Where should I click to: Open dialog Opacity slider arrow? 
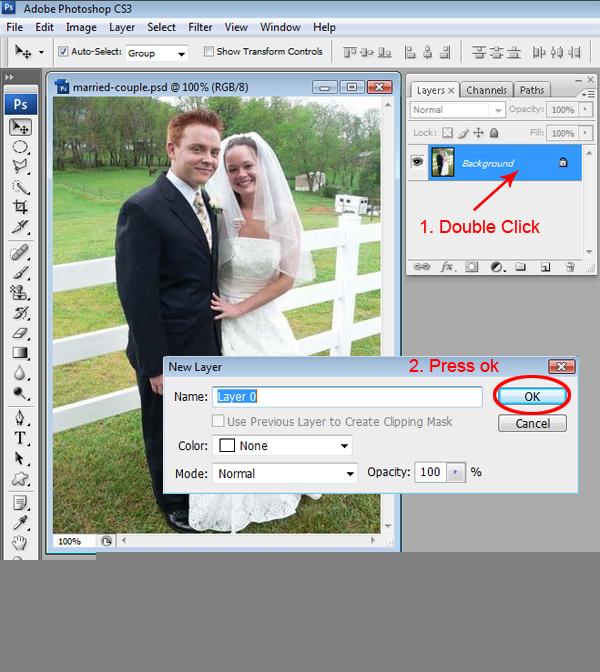click(456, 472)
